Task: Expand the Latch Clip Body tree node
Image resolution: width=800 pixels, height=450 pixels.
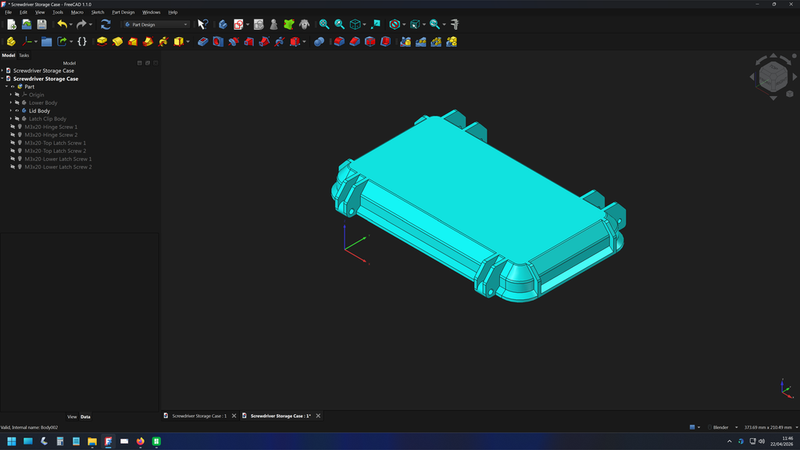Action: point(11,119)
